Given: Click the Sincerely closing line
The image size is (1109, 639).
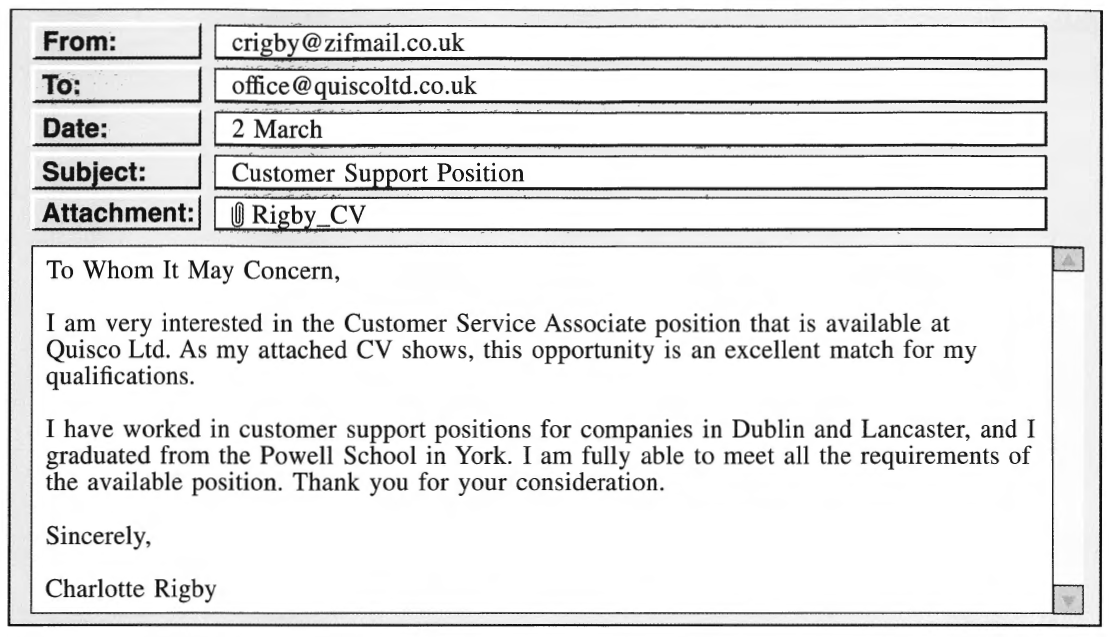Looking at the screenshot, I should click(x=98, y=536).
